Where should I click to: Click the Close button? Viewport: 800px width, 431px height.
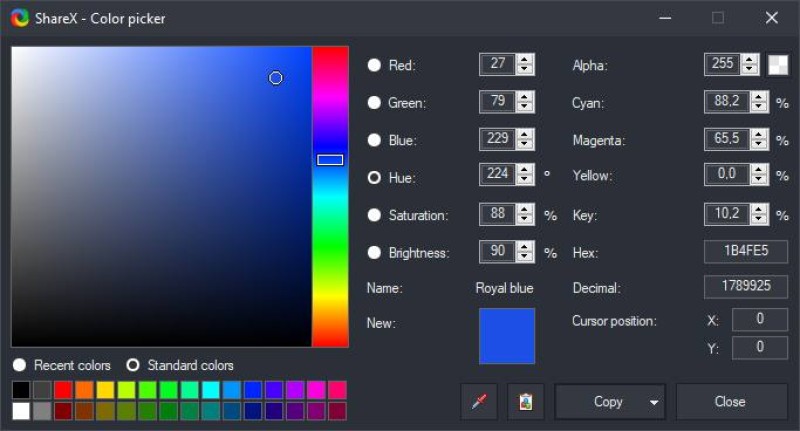[x=730, y=402]
